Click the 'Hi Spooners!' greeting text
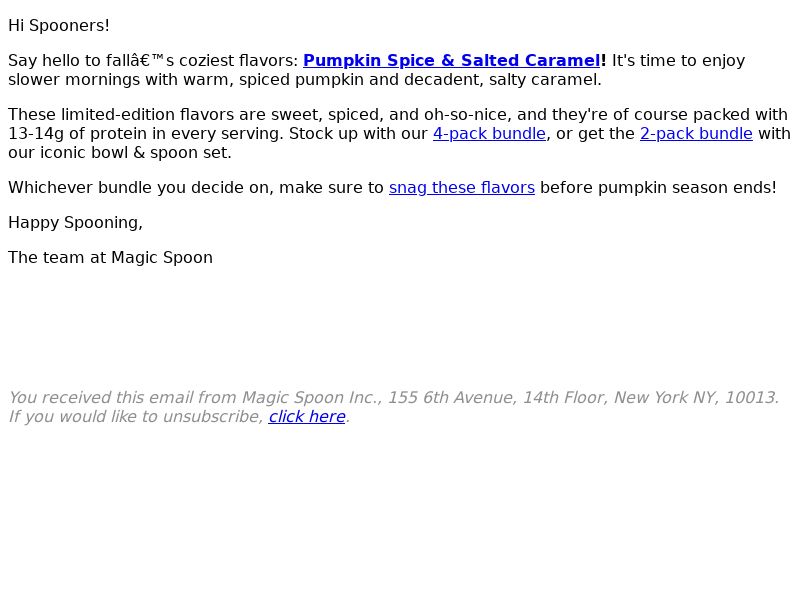 pos(59,26)
